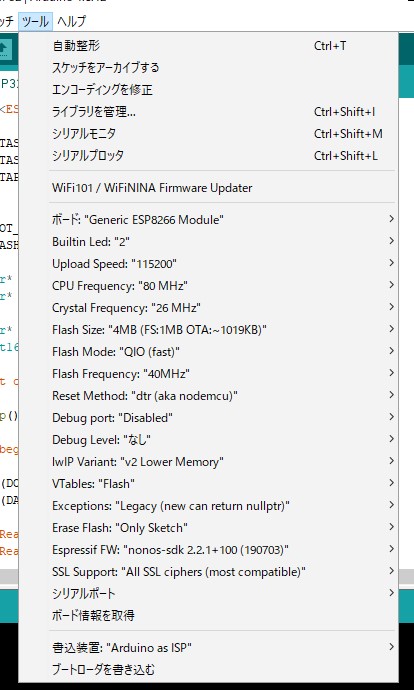Screen dimensions: 414x690
Task: Expand the シリアルポート submenu
Action: click(209, 593)
